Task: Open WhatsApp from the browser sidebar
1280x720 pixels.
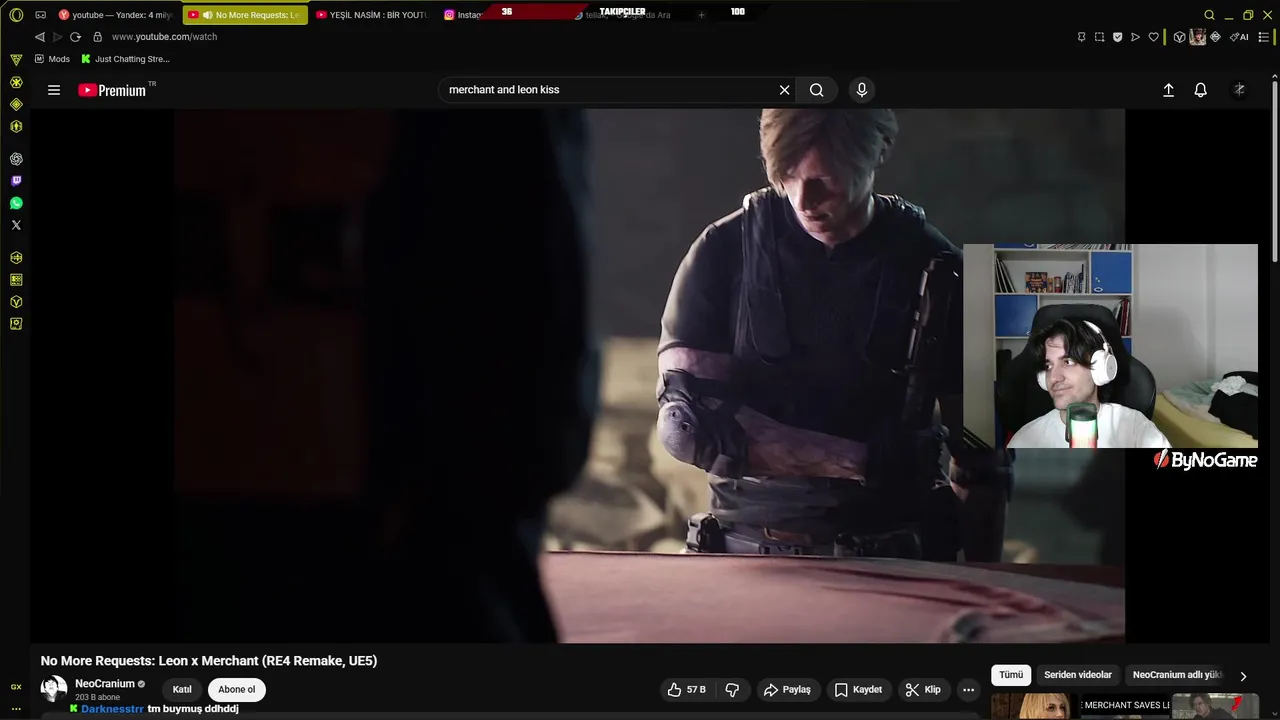Action: coord(16,203)
